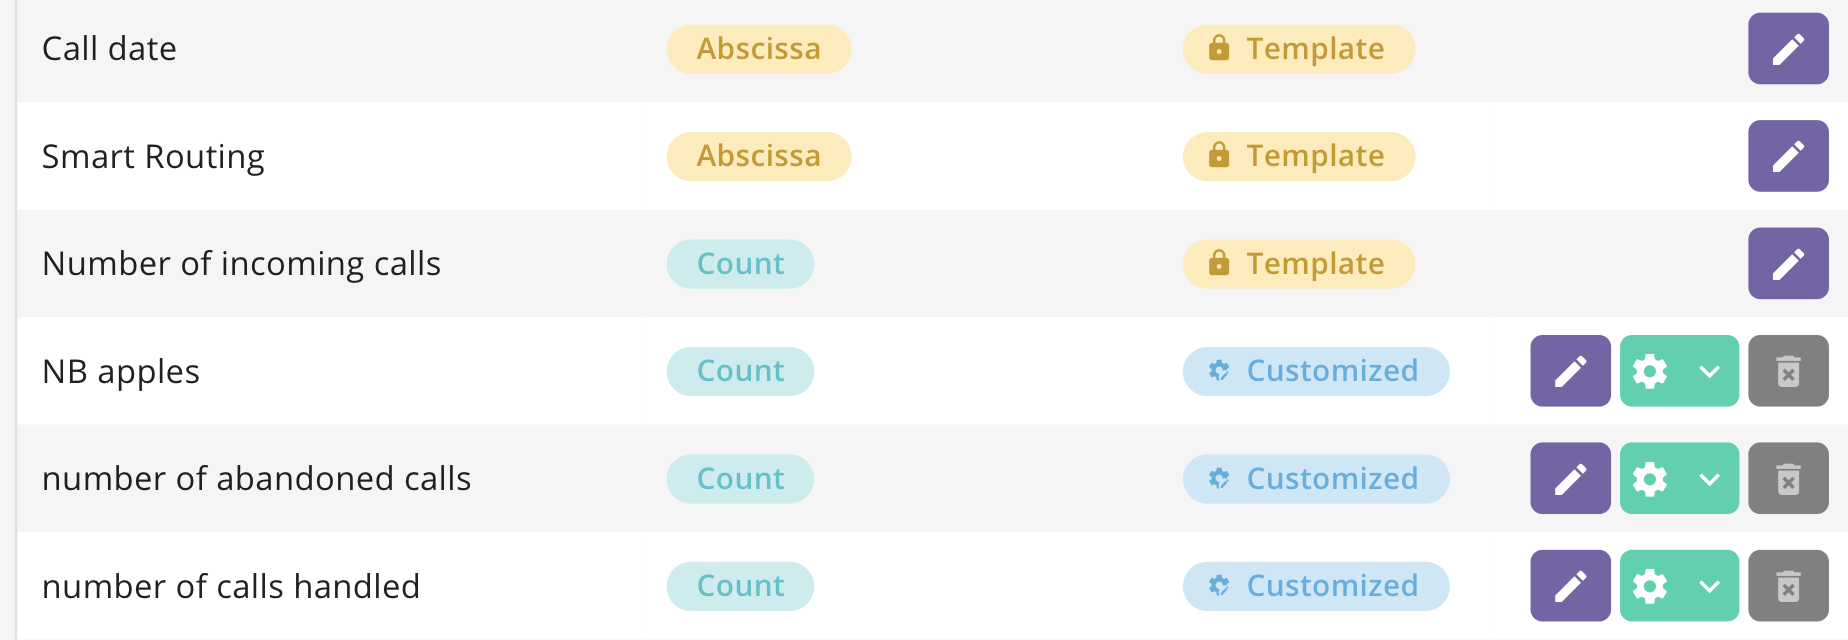Open settings dropdown for number of calls handled
The width and height of the screenshot is (1848, 640).
coord(1679,586)
